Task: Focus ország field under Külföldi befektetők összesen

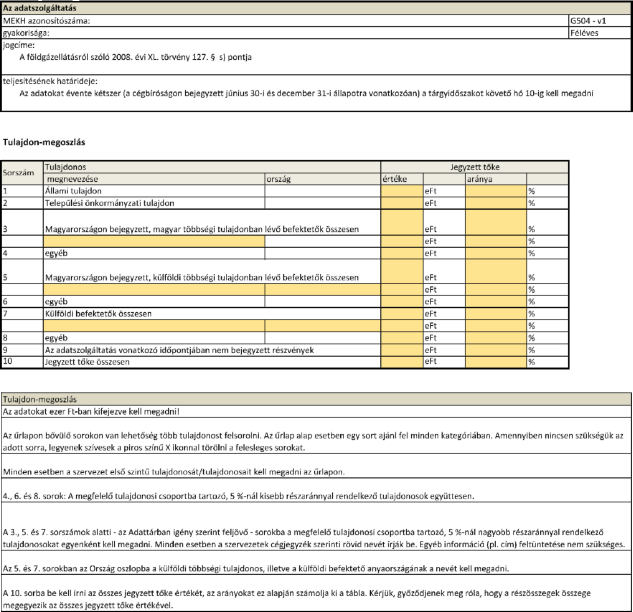Action: point(323,326)
